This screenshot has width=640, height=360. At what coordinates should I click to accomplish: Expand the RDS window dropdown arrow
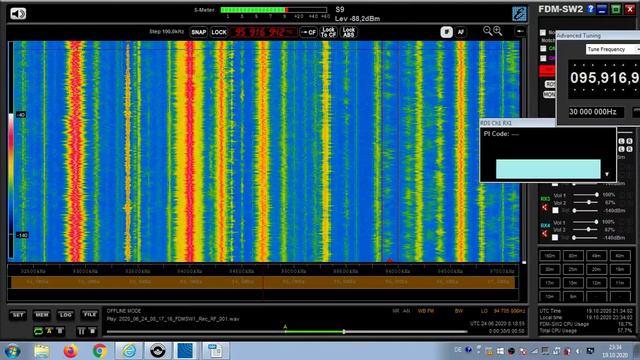click(x=607, y=174)
